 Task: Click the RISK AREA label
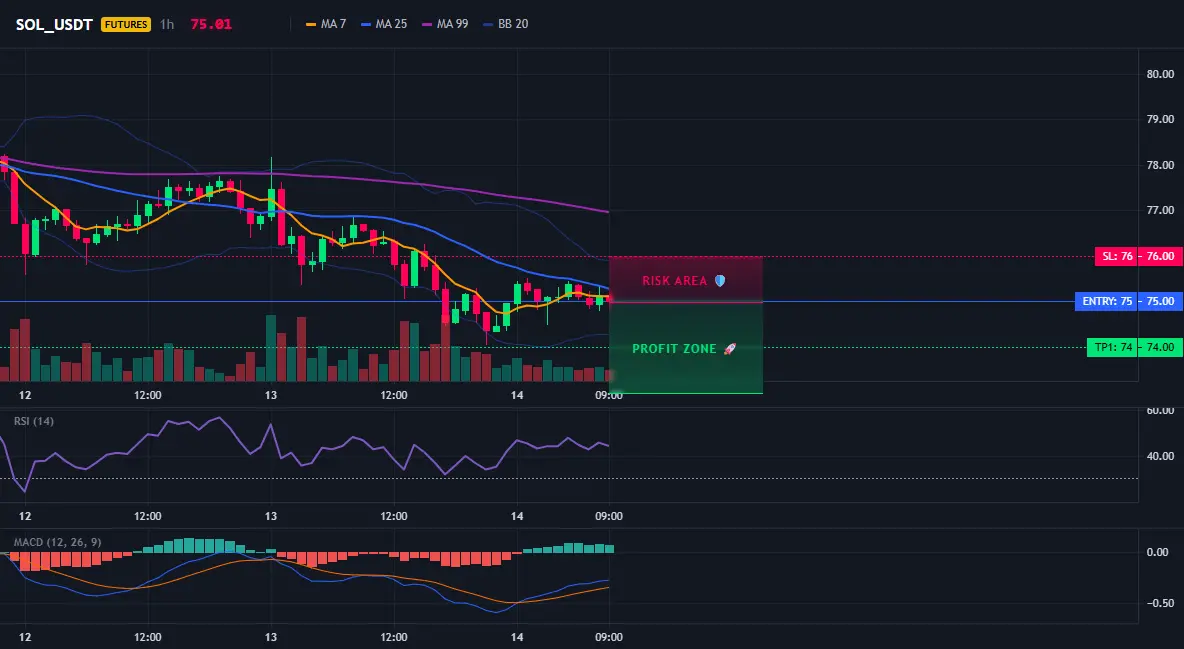(x=674, y=281)
